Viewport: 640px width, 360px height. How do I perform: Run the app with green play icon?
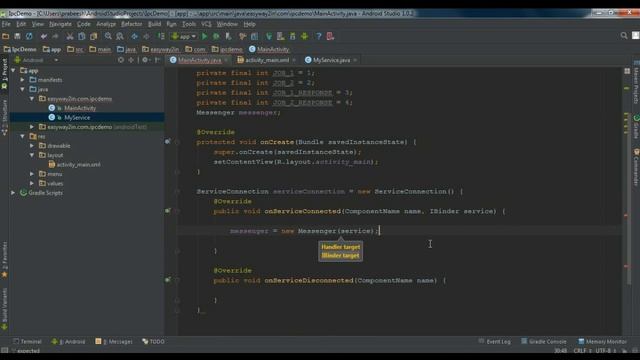coord(204,36)
